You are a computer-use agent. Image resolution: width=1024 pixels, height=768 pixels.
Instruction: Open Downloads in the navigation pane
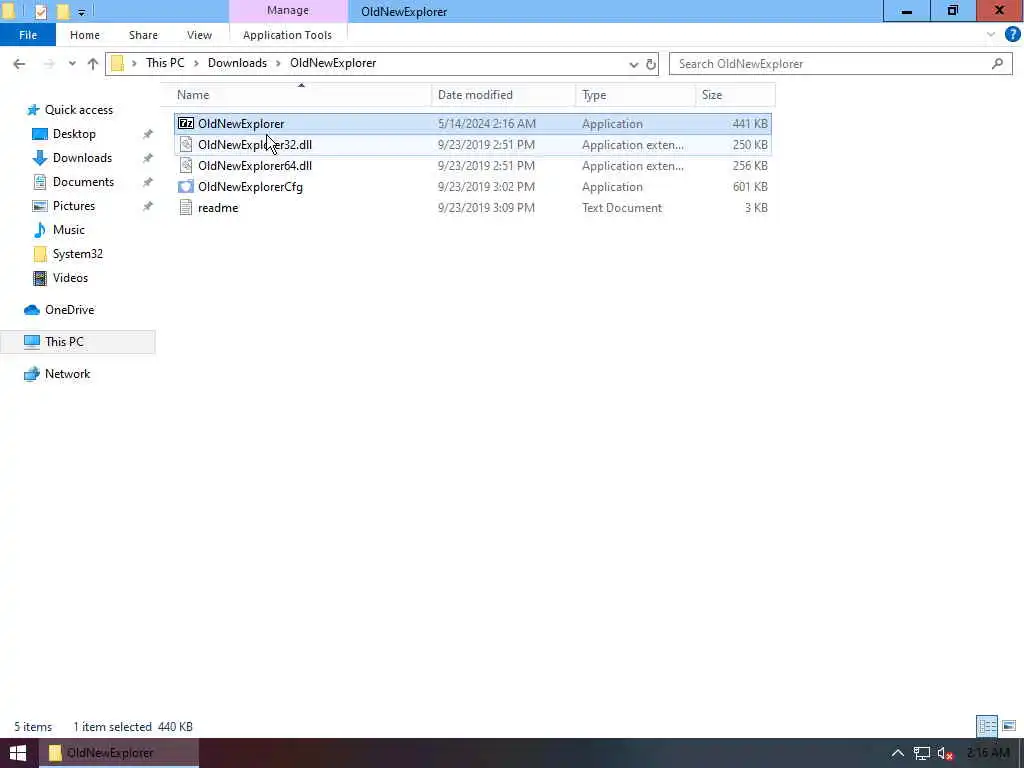click(82, 158)
